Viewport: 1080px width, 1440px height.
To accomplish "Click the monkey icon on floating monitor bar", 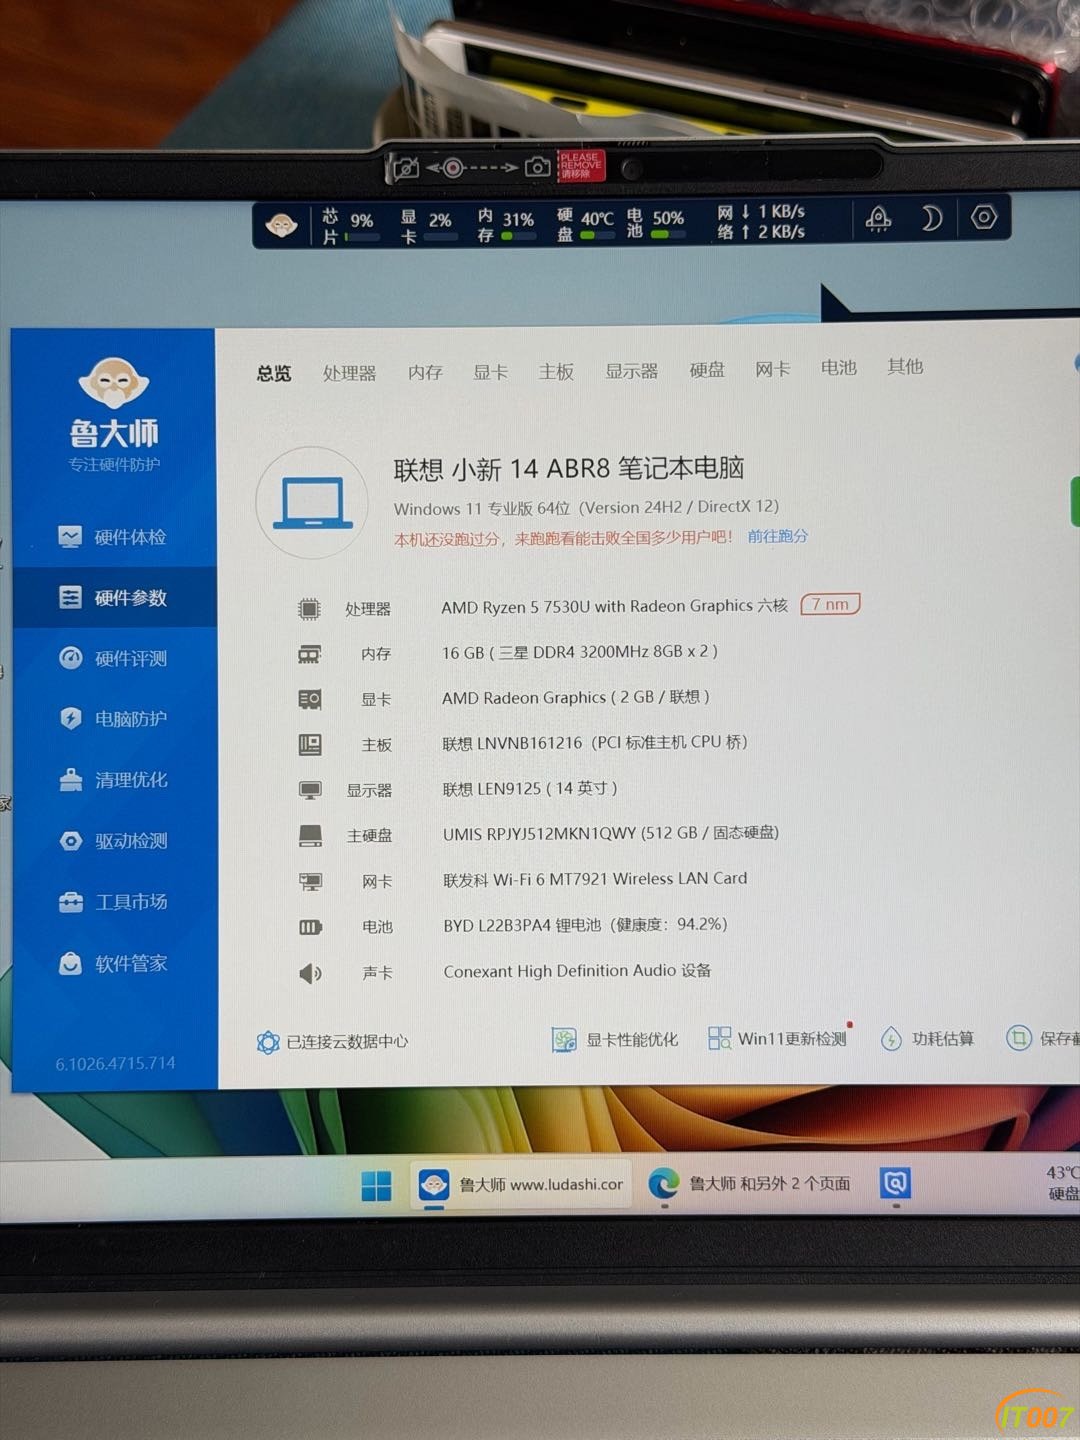I will point(281,225).
